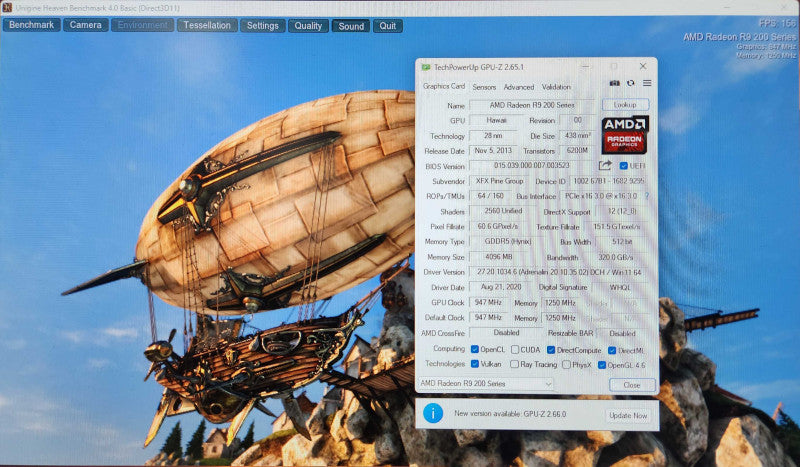Minimize the GPU-Z window
800x467 pixels.
(x=586, y=66)
